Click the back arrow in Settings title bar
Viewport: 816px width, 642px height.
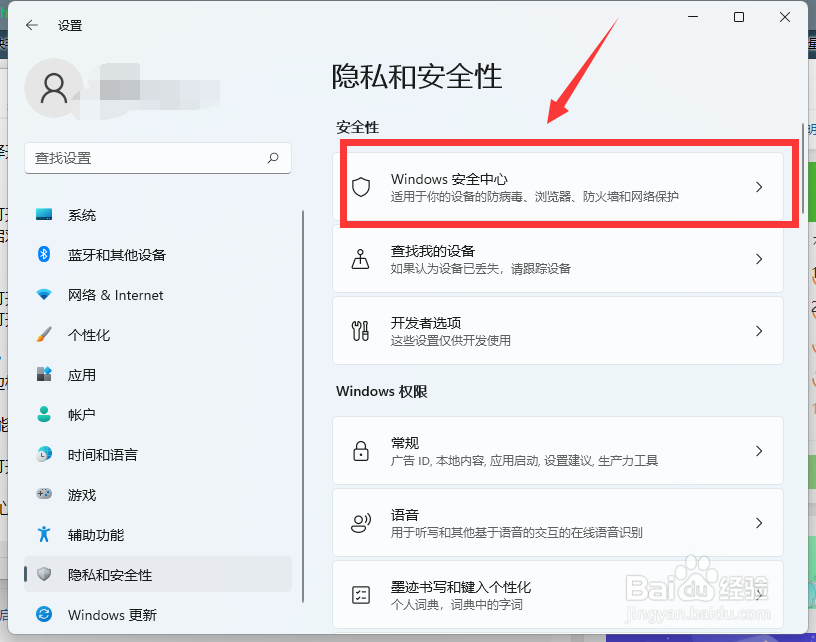click(x=32, y=25)
